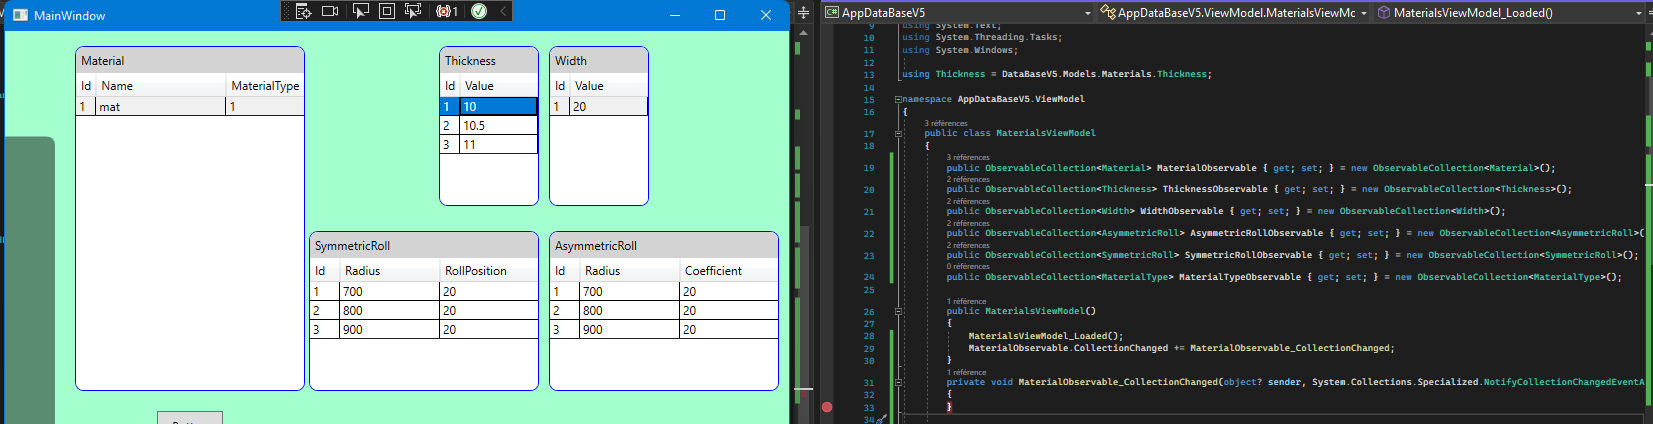This screenshot has width=1653, height=424.
Task: Select SymmetricRoll Radius 700 cell
Action: (390, 291)
